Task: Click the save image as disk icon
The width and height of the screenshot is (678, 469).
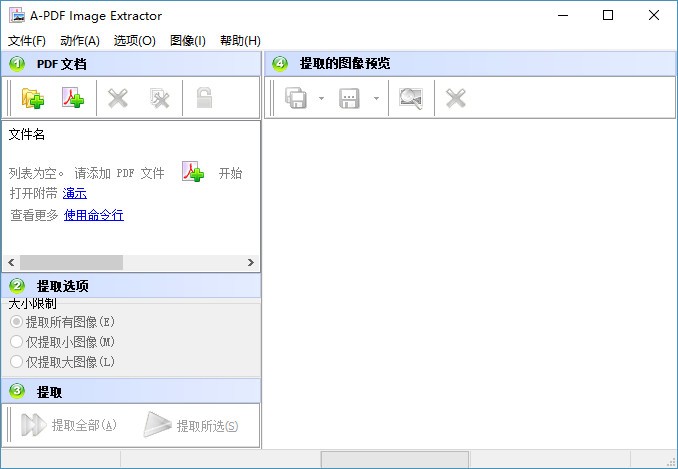Action: 349,98
